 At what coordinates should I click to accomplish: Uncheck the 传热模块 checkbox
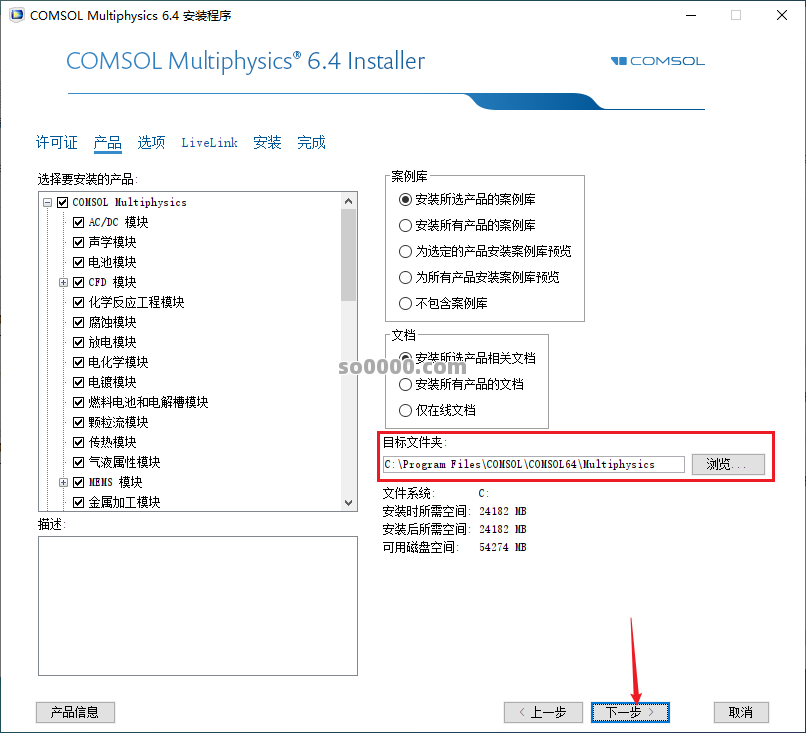[78, 442]
